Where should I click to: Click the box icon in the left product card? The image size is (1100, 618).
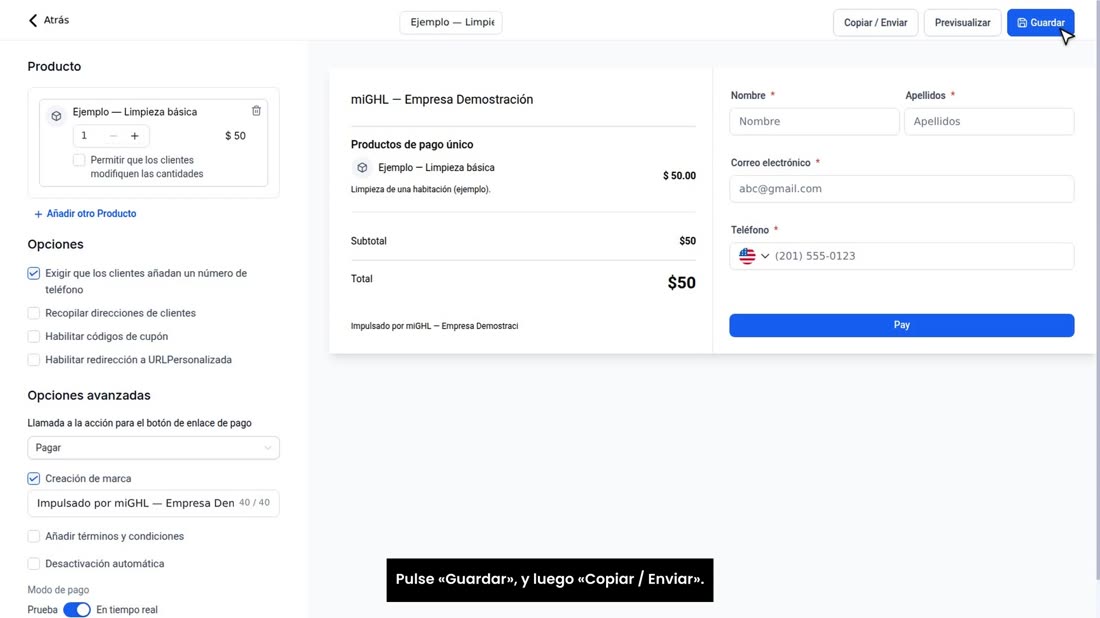56,116
